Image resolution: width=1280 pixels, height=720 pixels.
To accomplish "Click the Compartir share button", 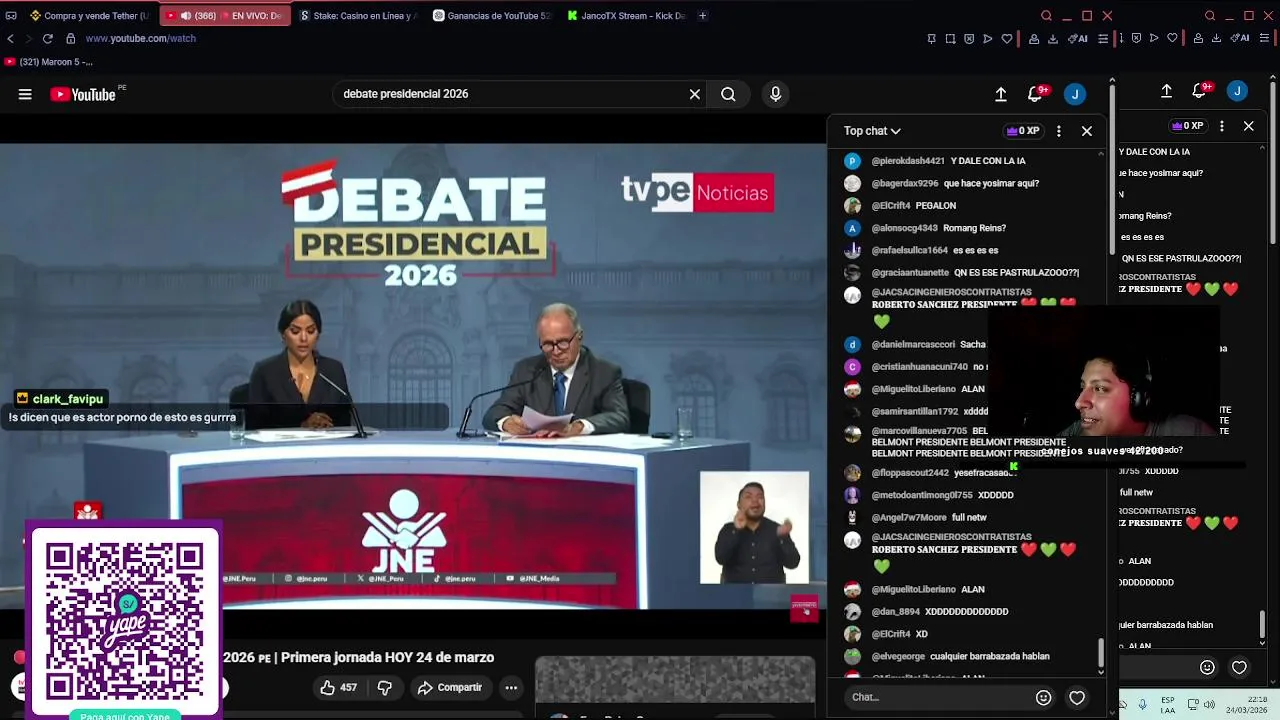I will (x=450, y=687).
